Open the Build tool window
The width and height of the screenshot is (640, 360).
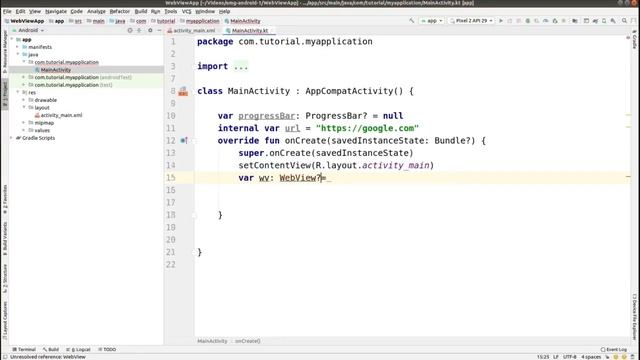coord(51,349)
